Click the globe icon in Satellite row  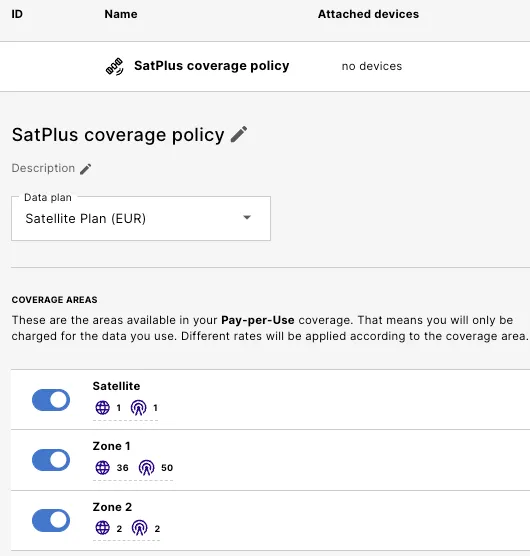pyautogui.click(x=102, y=407)
